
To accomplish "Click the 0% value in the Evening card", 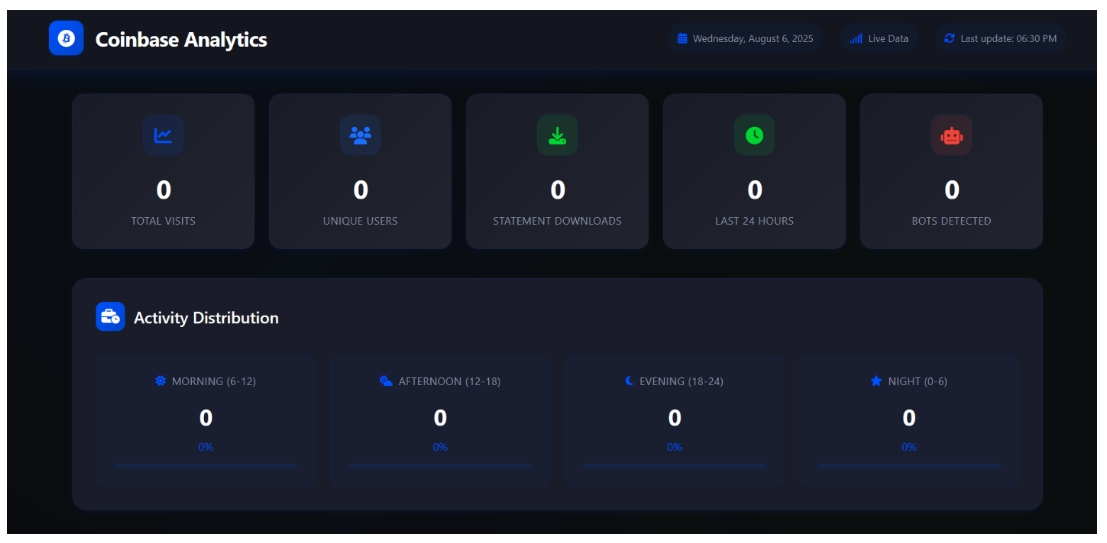I will (x=674, y=447).
